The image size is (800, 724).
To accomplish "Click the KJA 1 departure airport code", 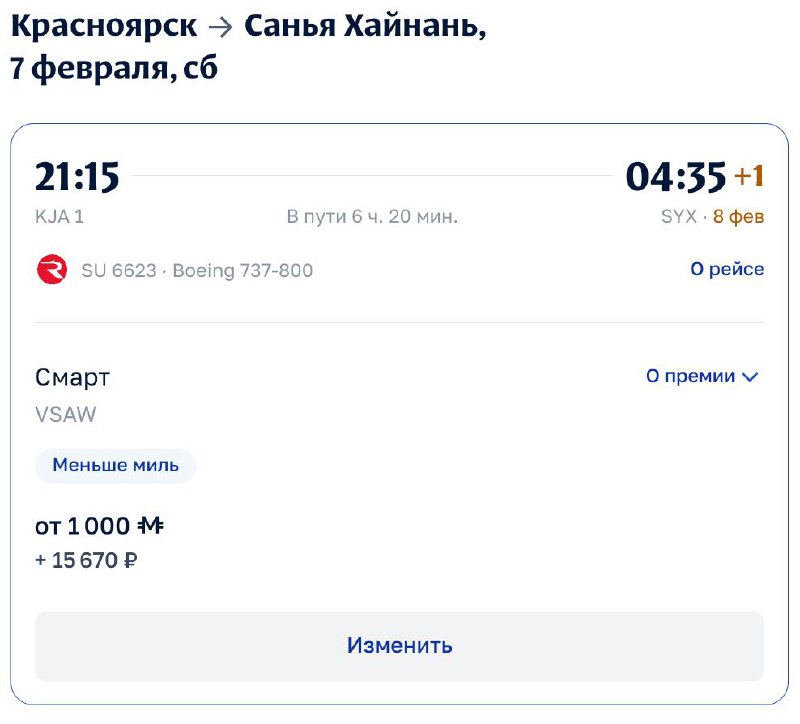I will coord(60,216).
